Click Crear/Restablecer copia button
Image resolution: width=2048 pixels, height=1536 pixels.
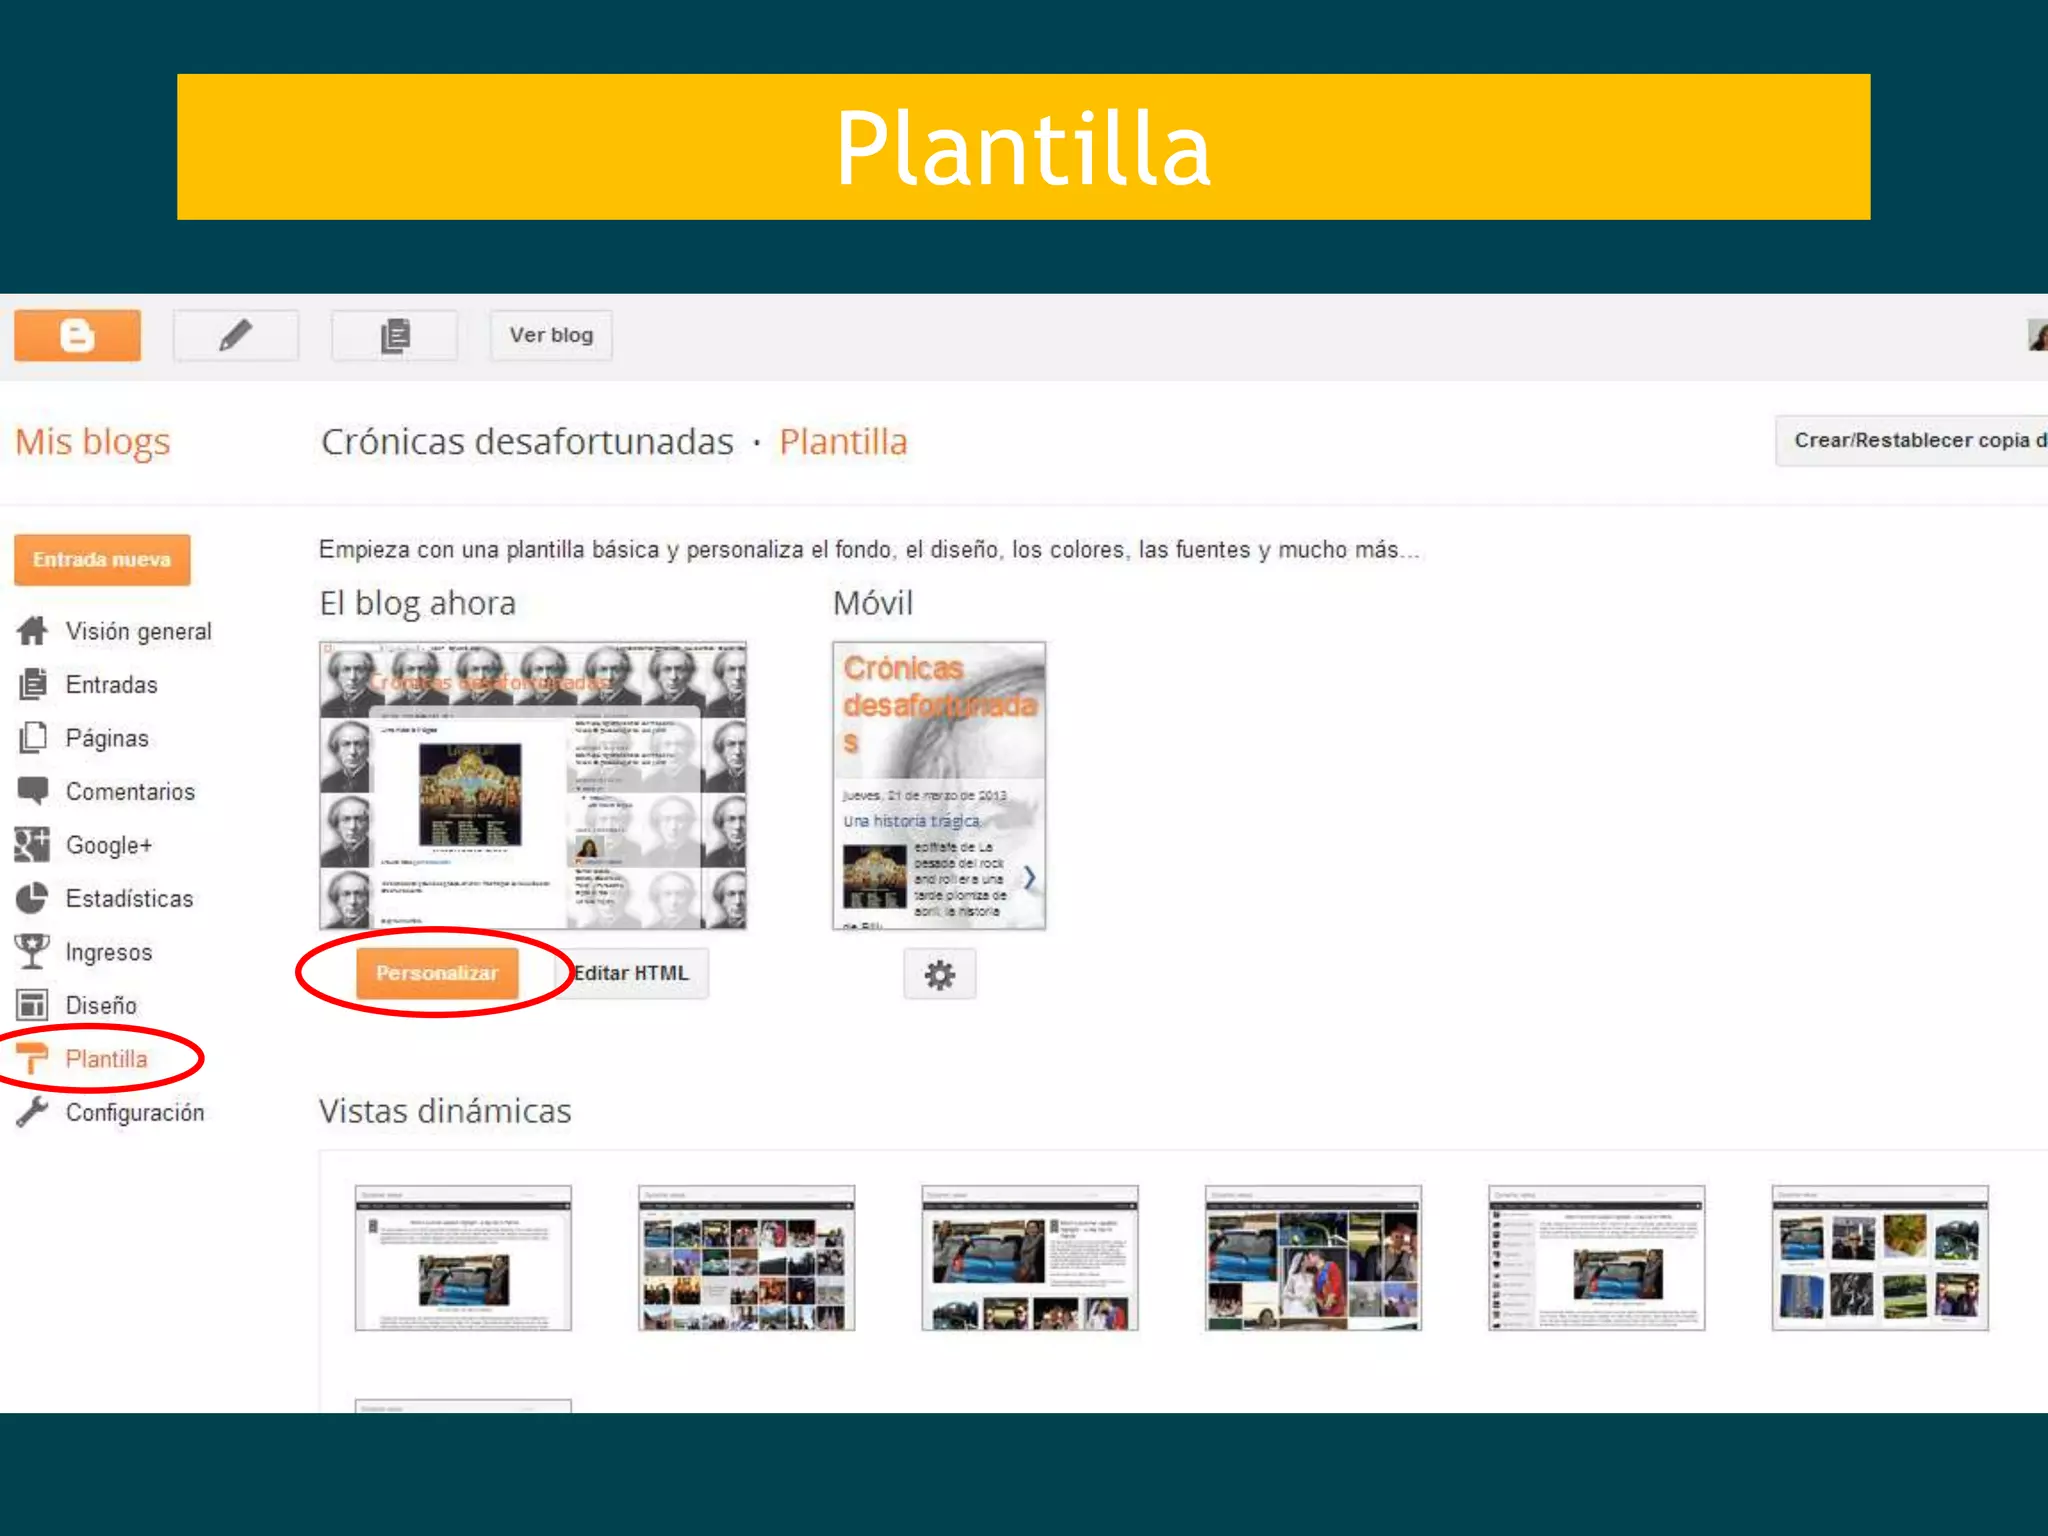[x=1912, y=440]
